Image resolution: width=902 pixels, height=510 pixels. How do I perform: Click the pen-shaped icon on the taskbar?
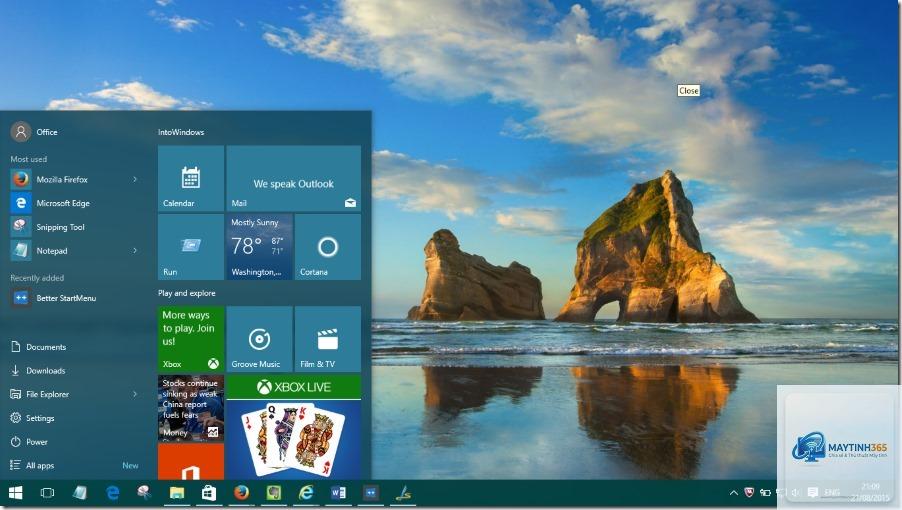403,493
